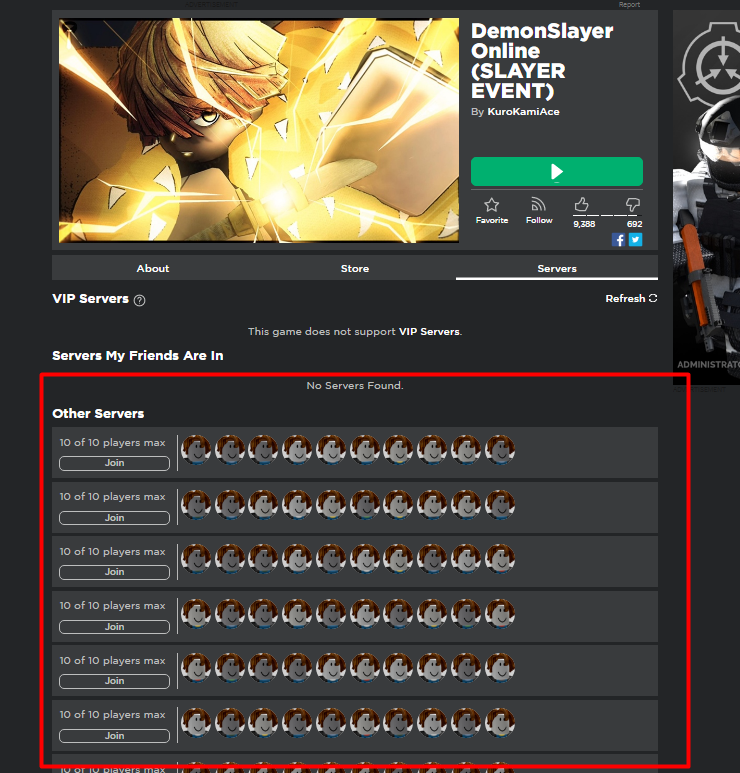Click first player avatar in the second server
Screen dimensions: 740x773
[x=196, y=504]
